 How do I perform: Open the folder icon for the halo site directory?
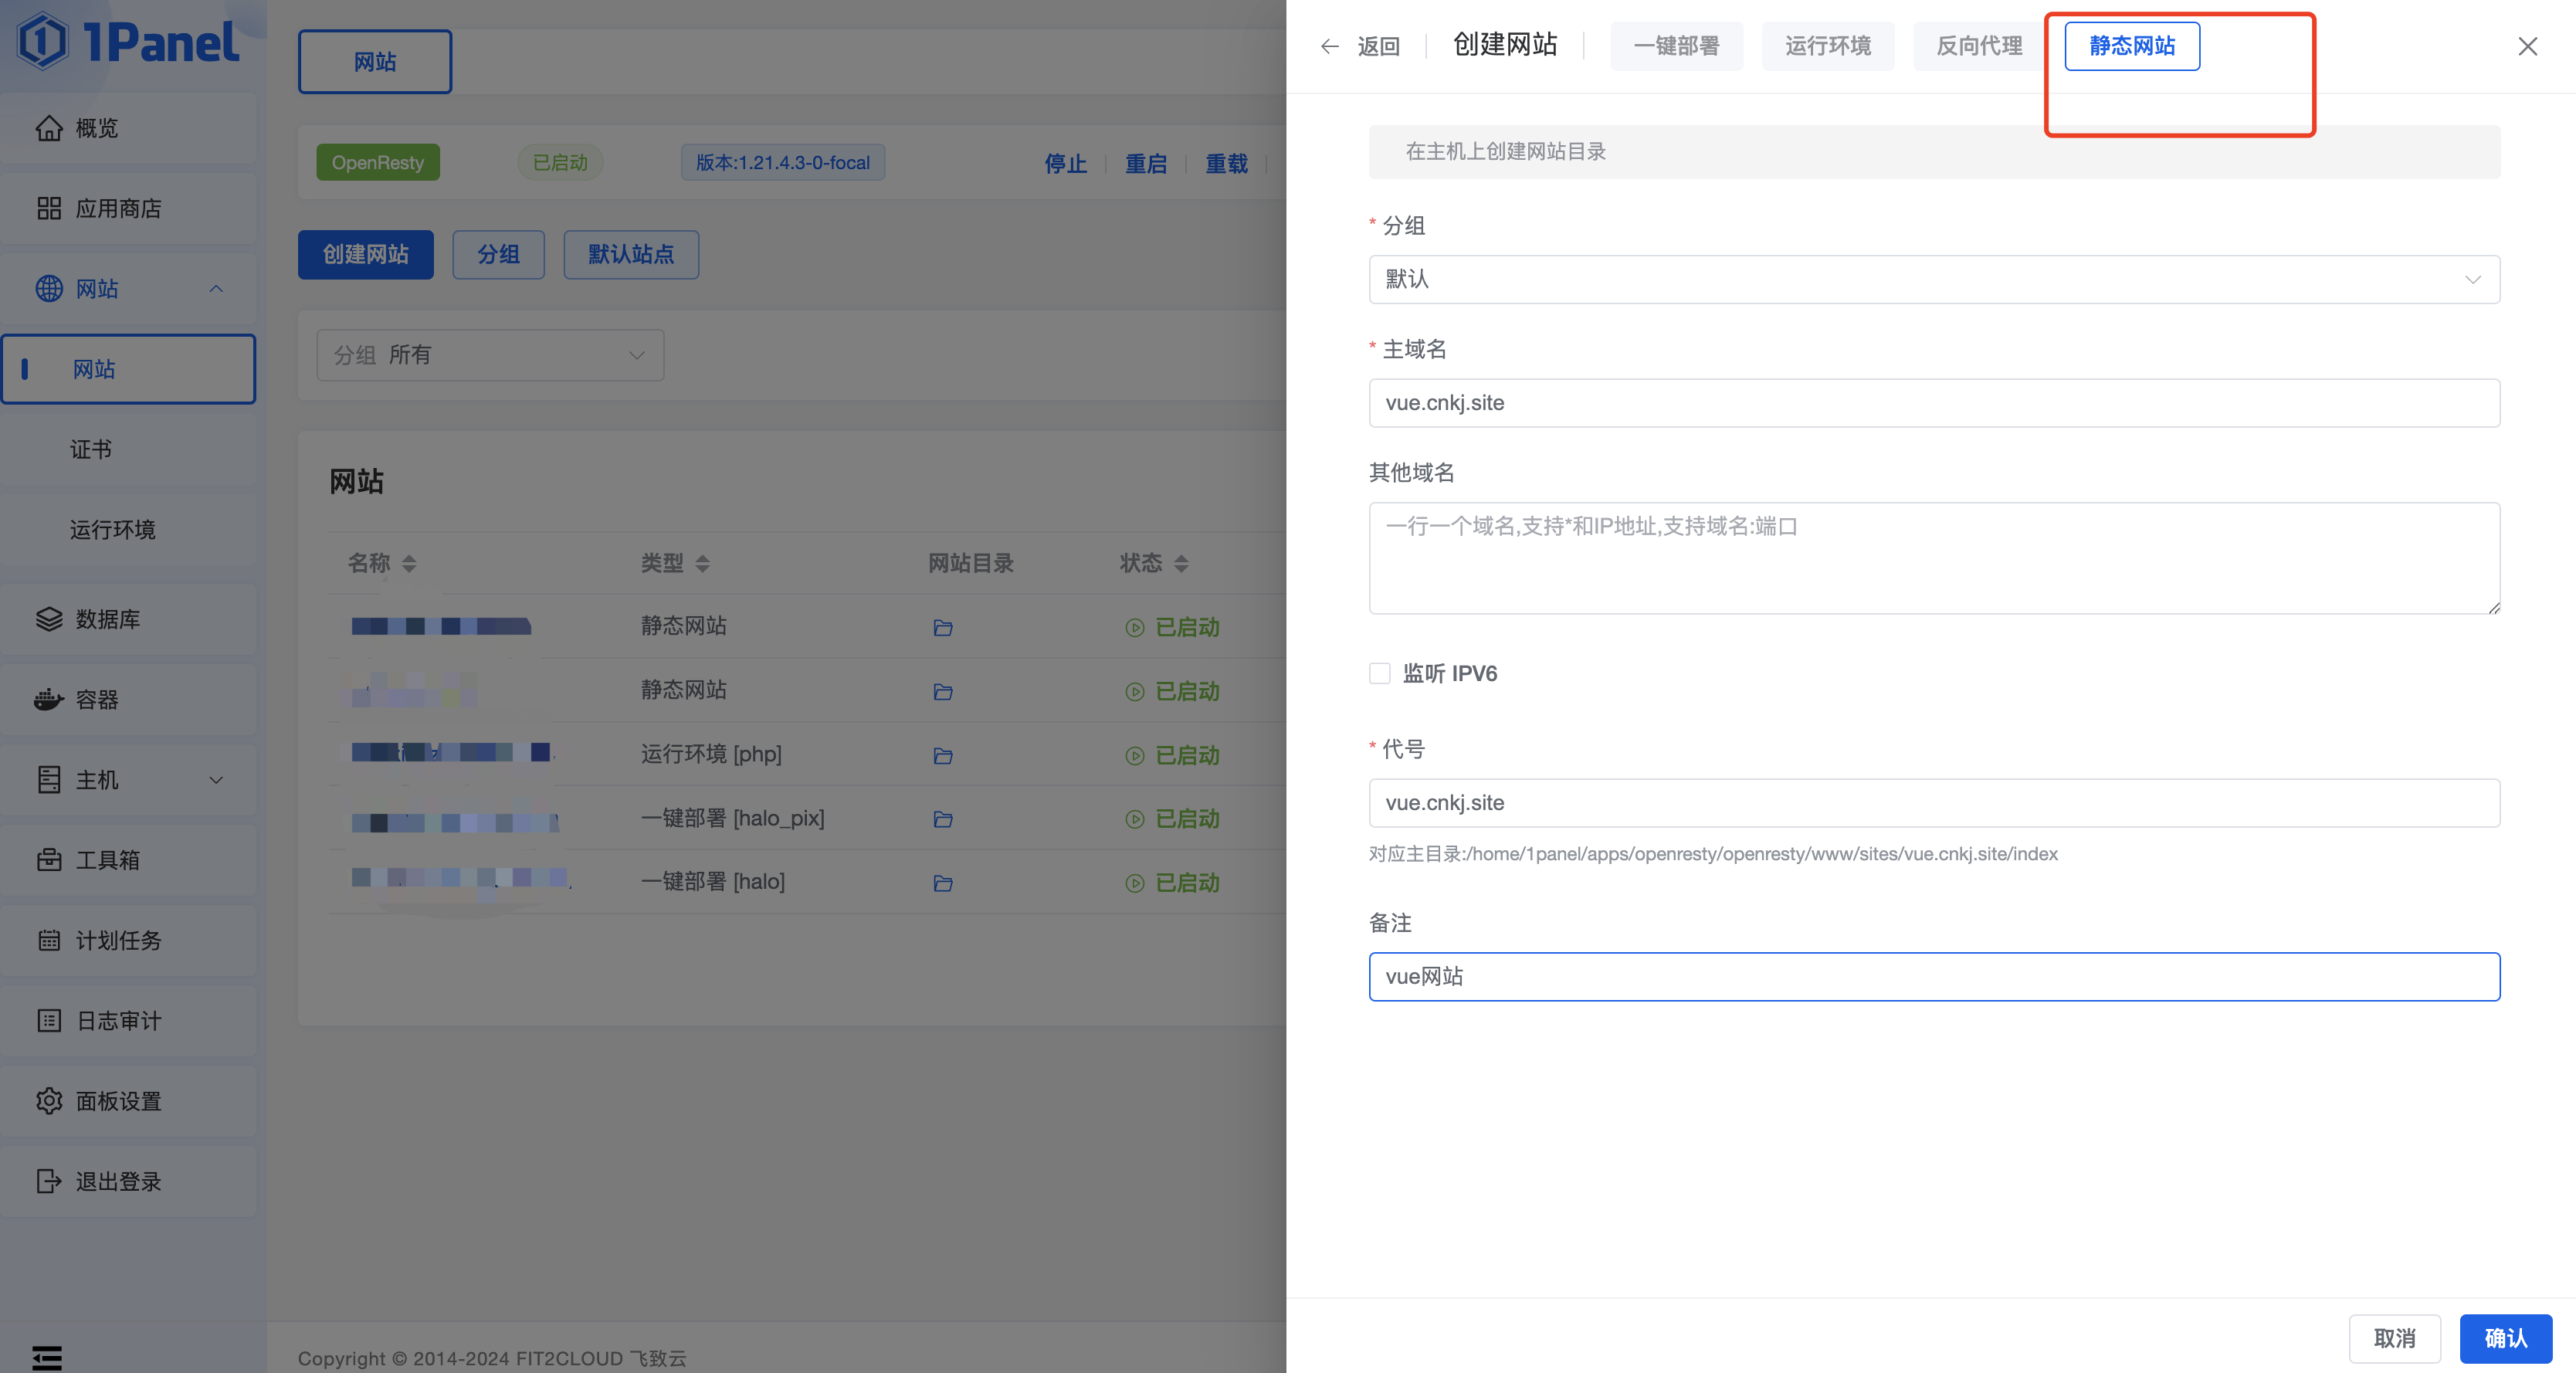(x=942, y=883)
